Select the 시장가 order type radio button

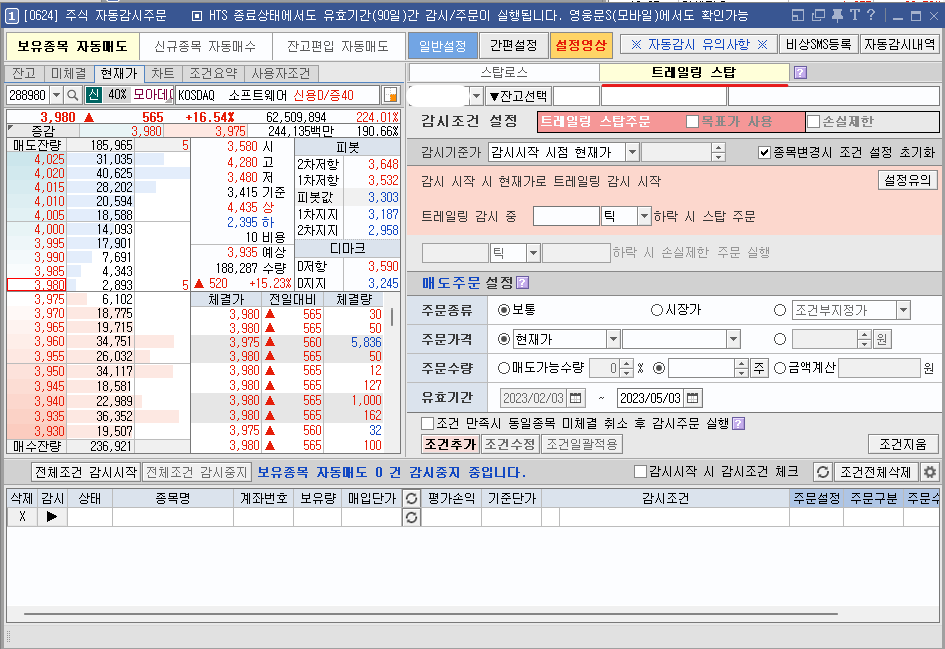pyautogui.click(x=655, y=310)
